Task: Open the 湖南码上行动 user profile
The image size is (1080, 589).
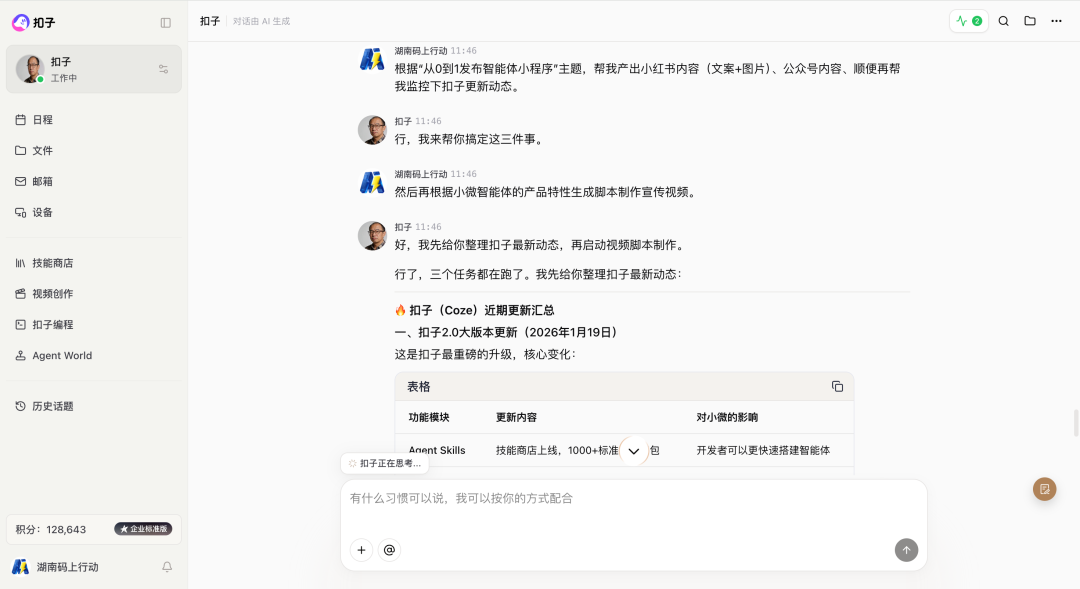Action: coord(55,567)
